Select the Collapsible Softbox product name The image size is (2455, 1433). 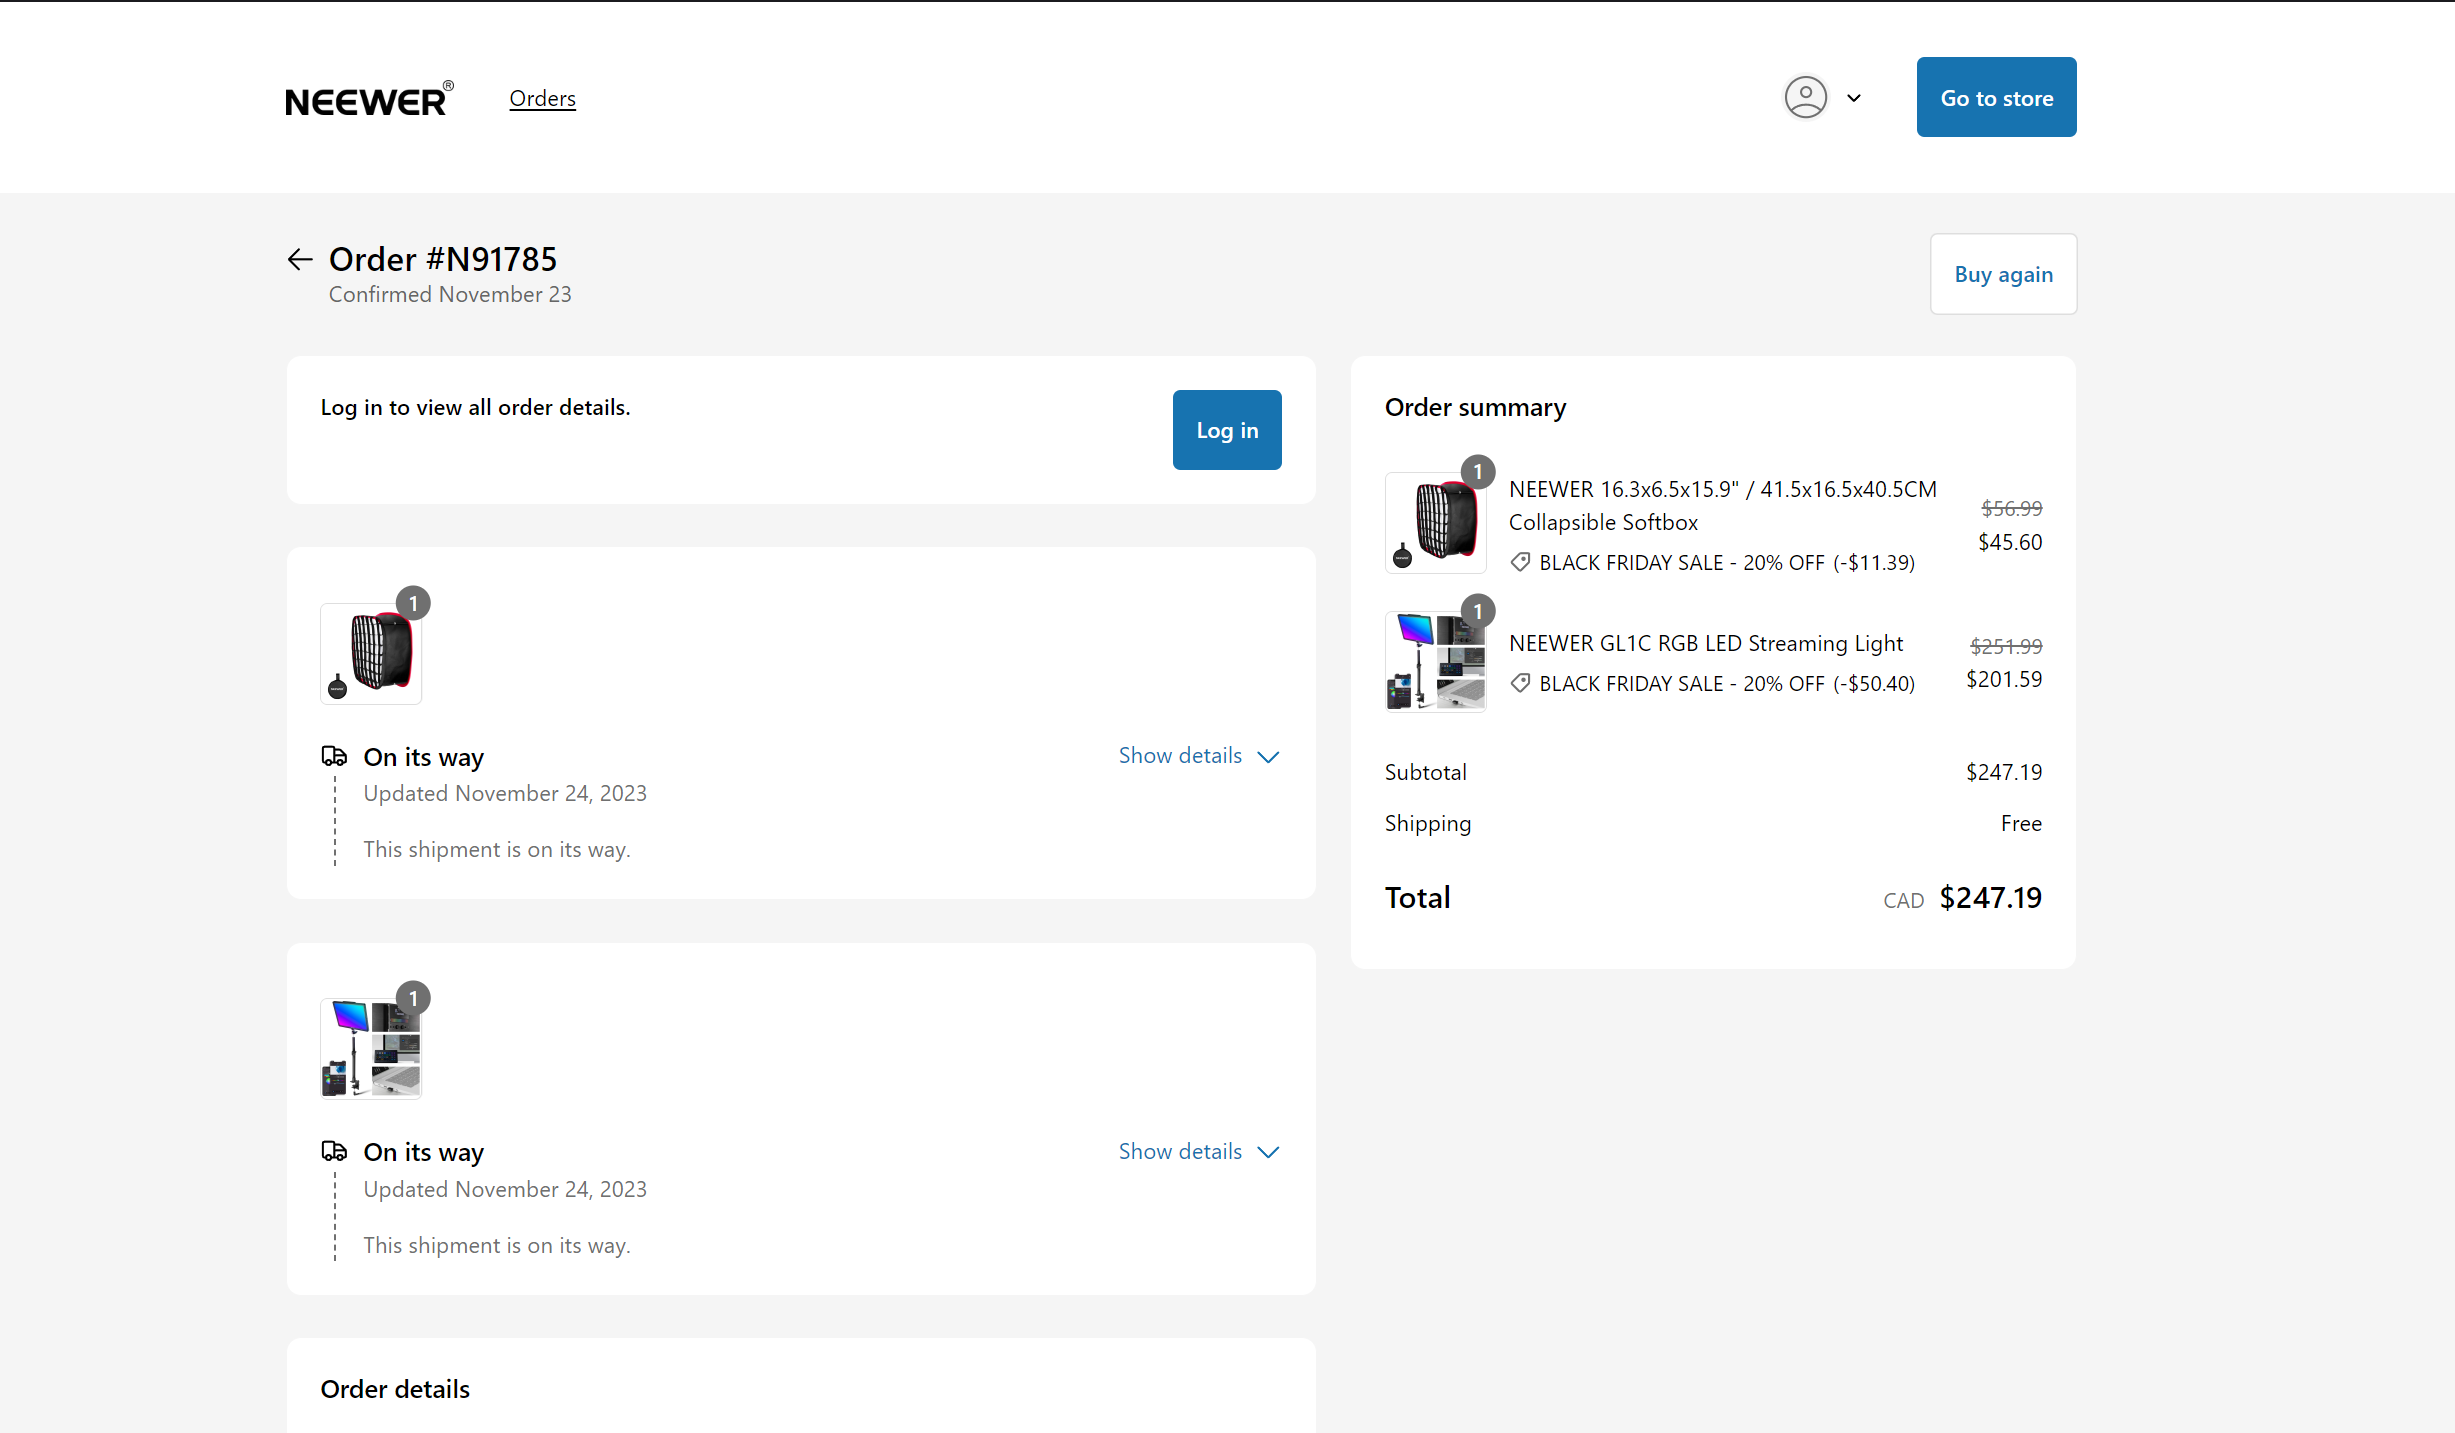[x=1722, y=506]
